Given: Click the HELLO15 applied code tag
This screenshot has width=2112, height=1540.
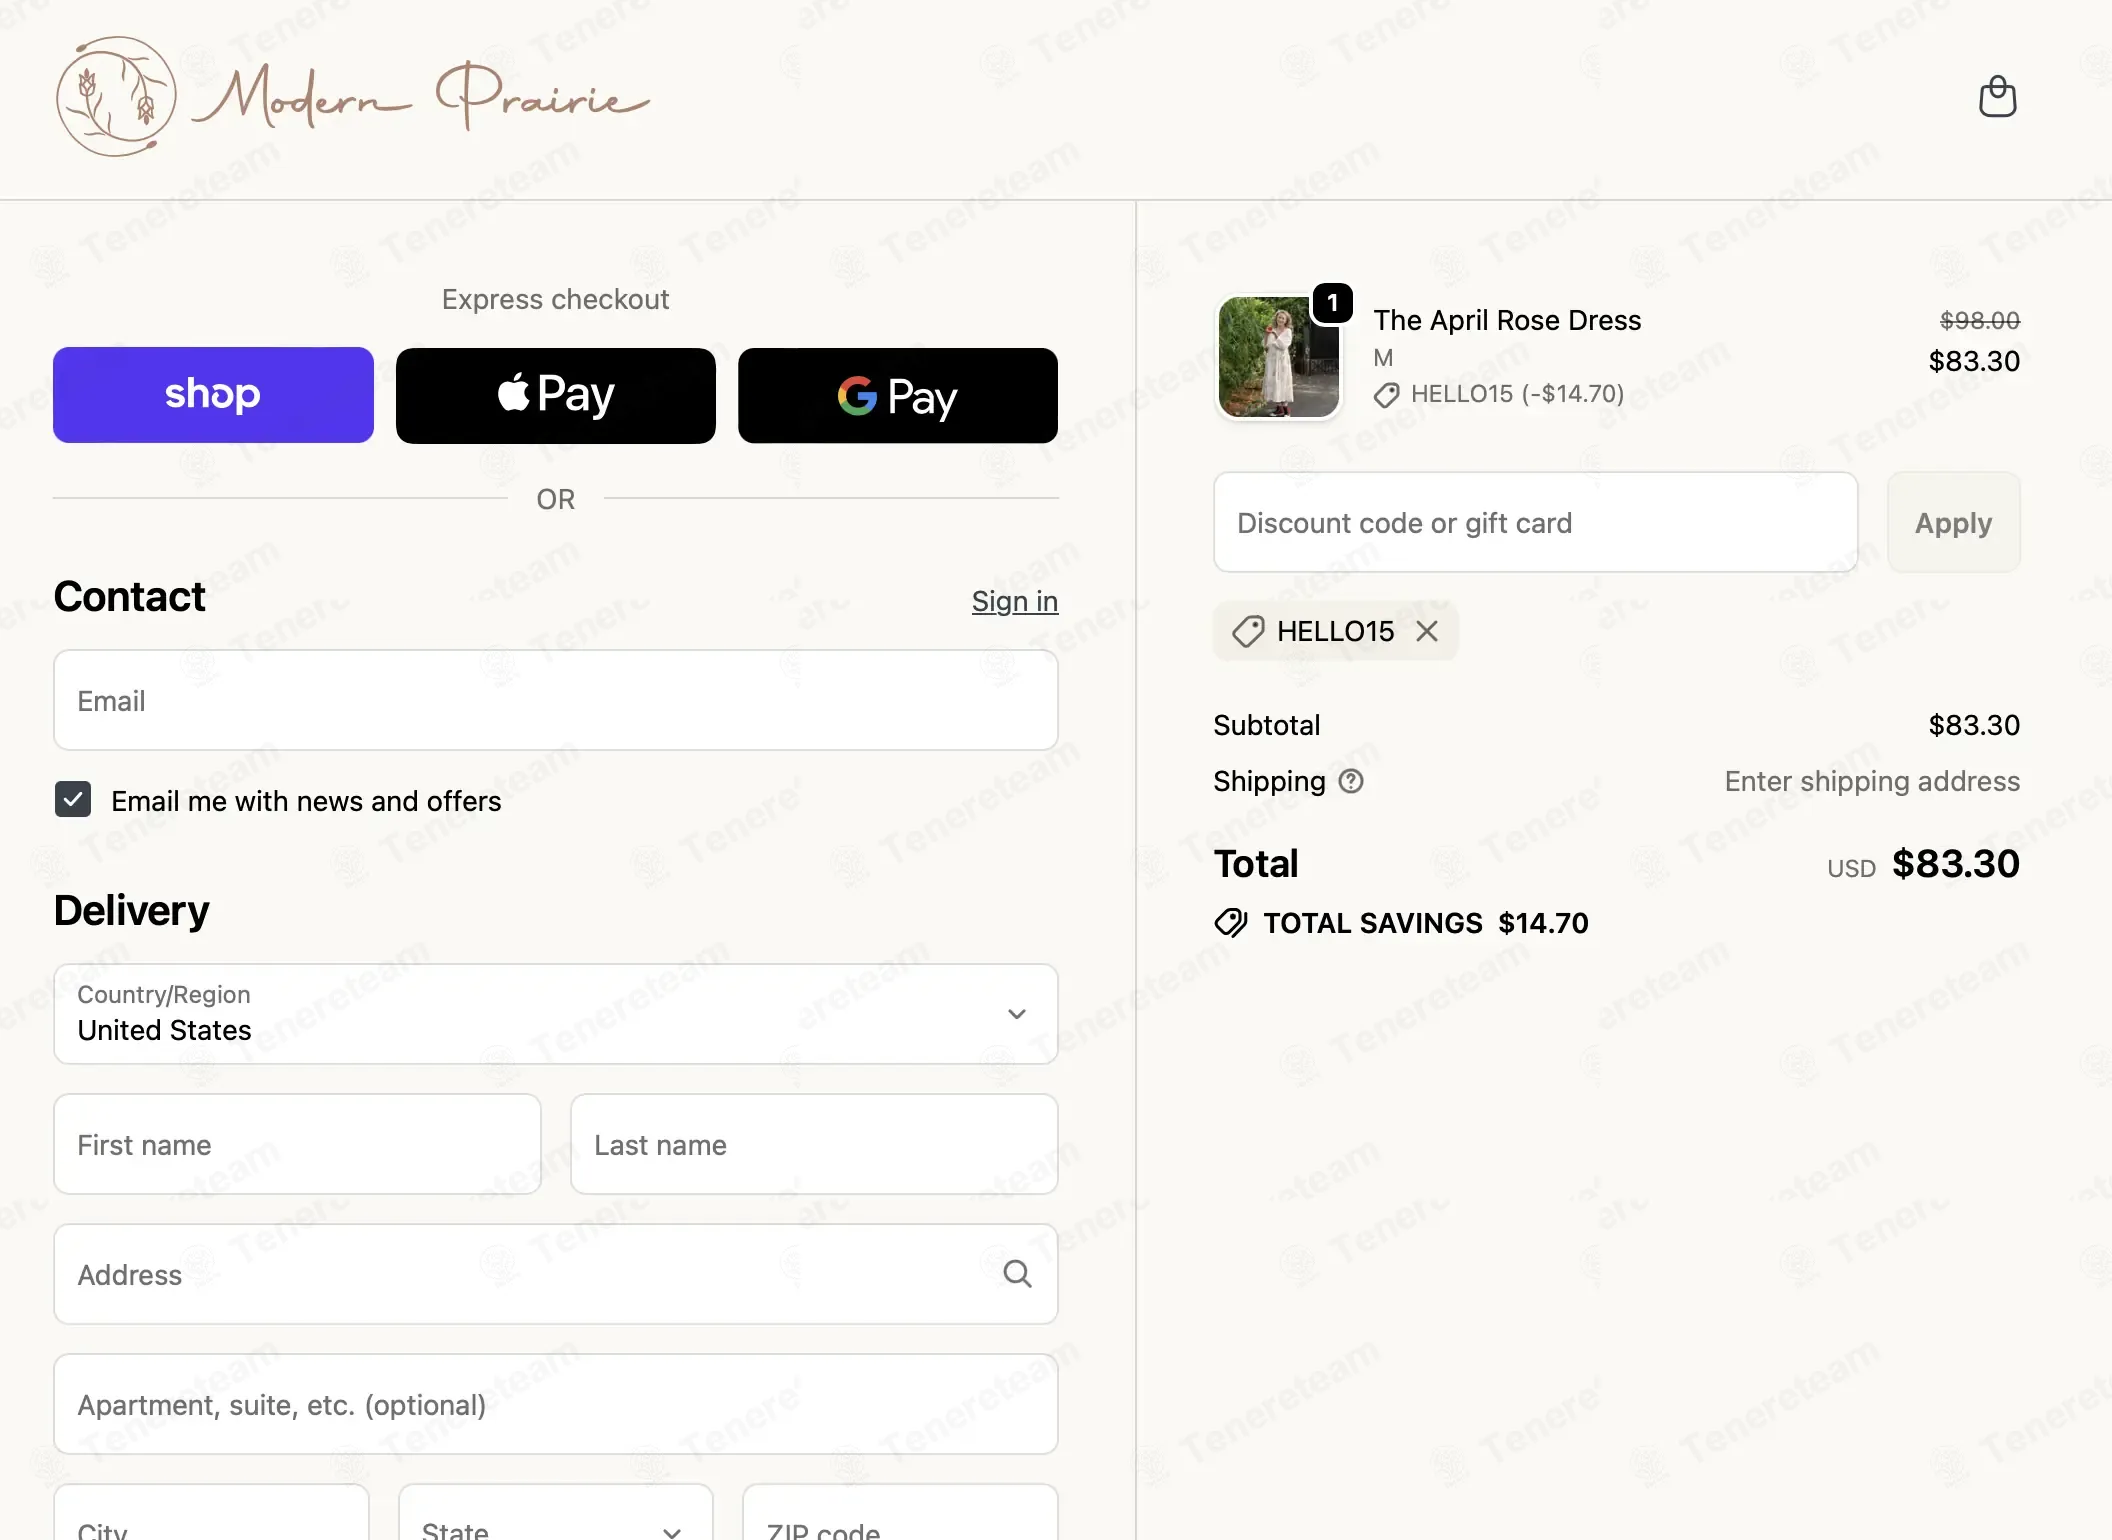Looking at the screenshot, I should (x=1335, y=631).
